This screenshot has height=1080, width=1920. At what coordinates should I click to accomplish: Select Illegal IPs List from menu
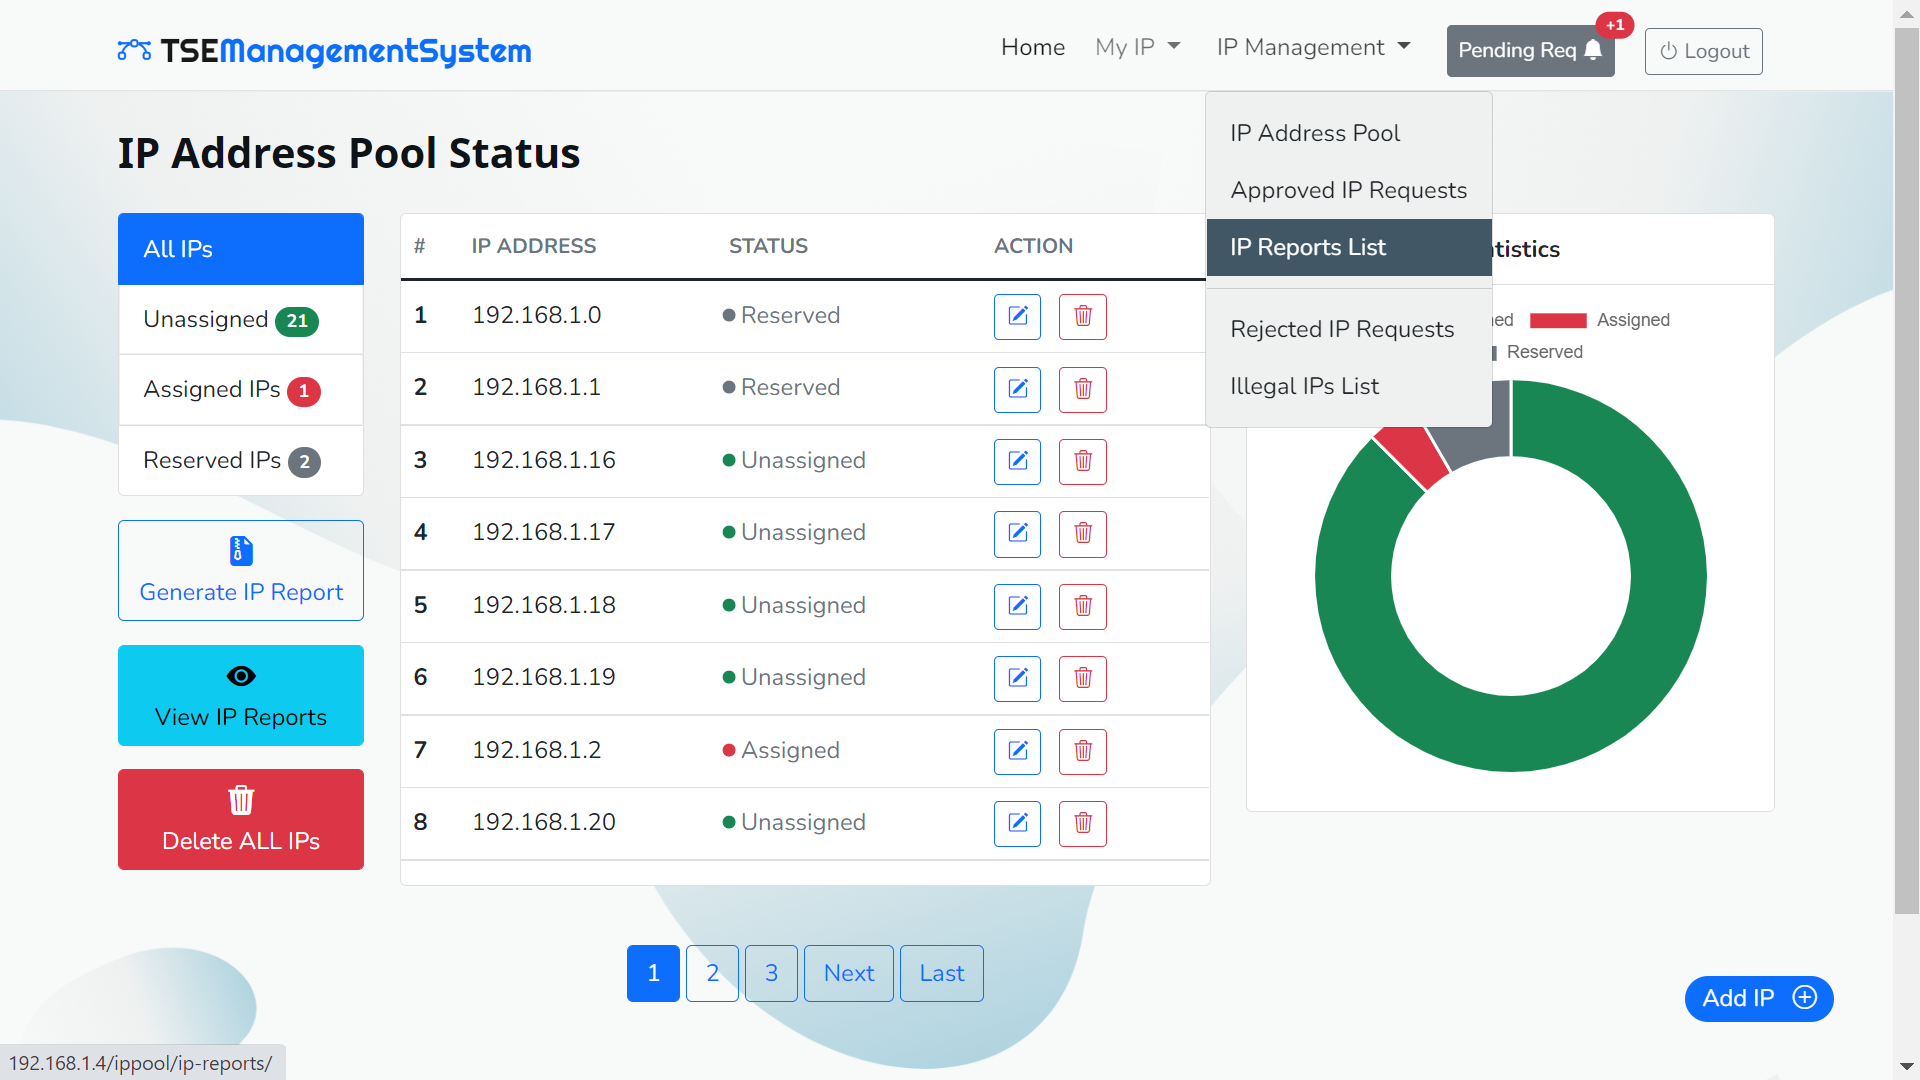pyautogui.click(x=1304, y=386)
